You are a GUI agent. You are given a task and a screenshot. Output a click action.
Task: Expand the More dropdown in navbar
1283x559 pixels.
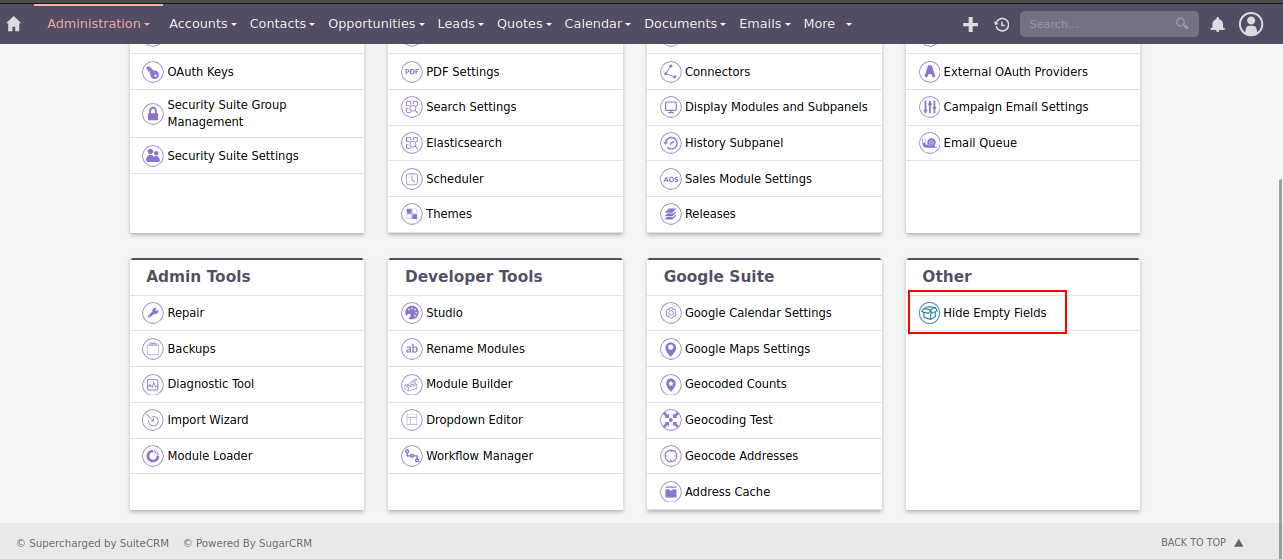pyautogui.click(x=827, y=24)
